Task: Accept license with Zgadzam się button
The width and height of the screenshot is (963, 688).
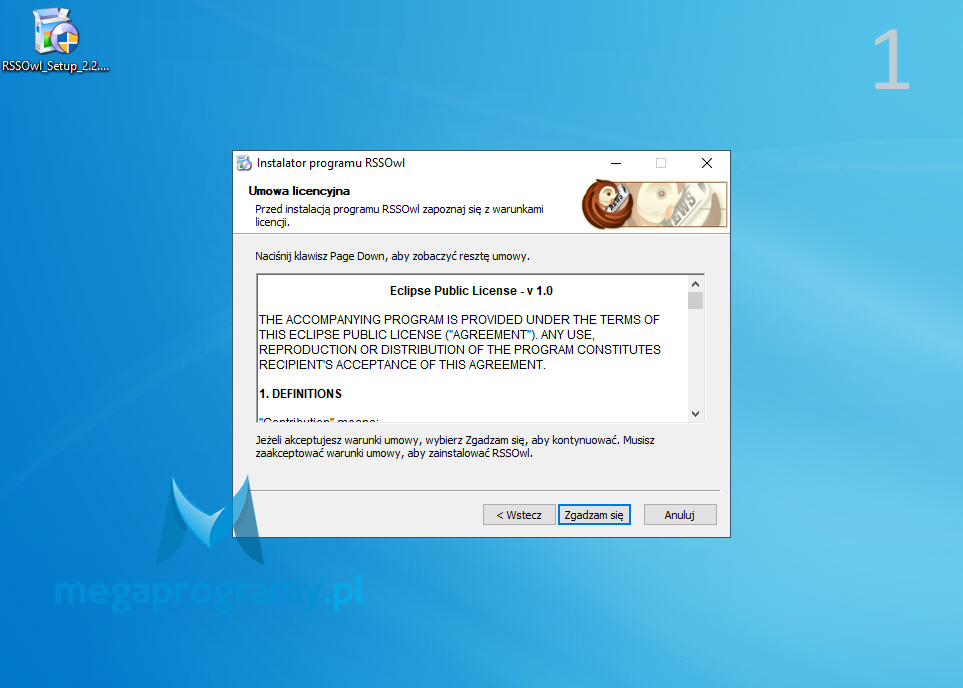Action: pyautogui.click(x=594, y=515)
